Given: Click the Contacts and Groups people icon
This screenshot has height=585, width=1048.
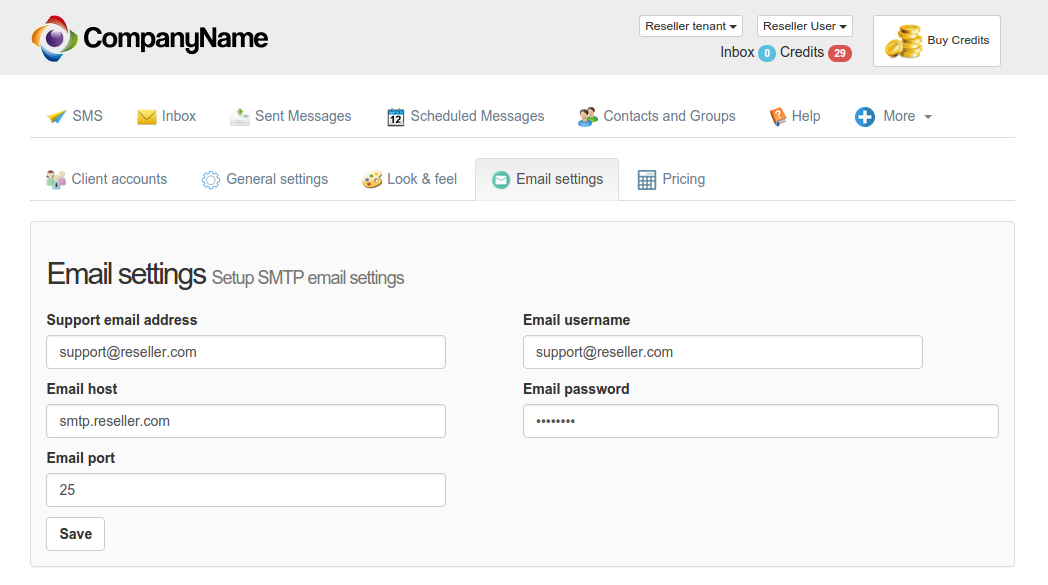Looking at the screenshot, I should click(x=588, y=117).
